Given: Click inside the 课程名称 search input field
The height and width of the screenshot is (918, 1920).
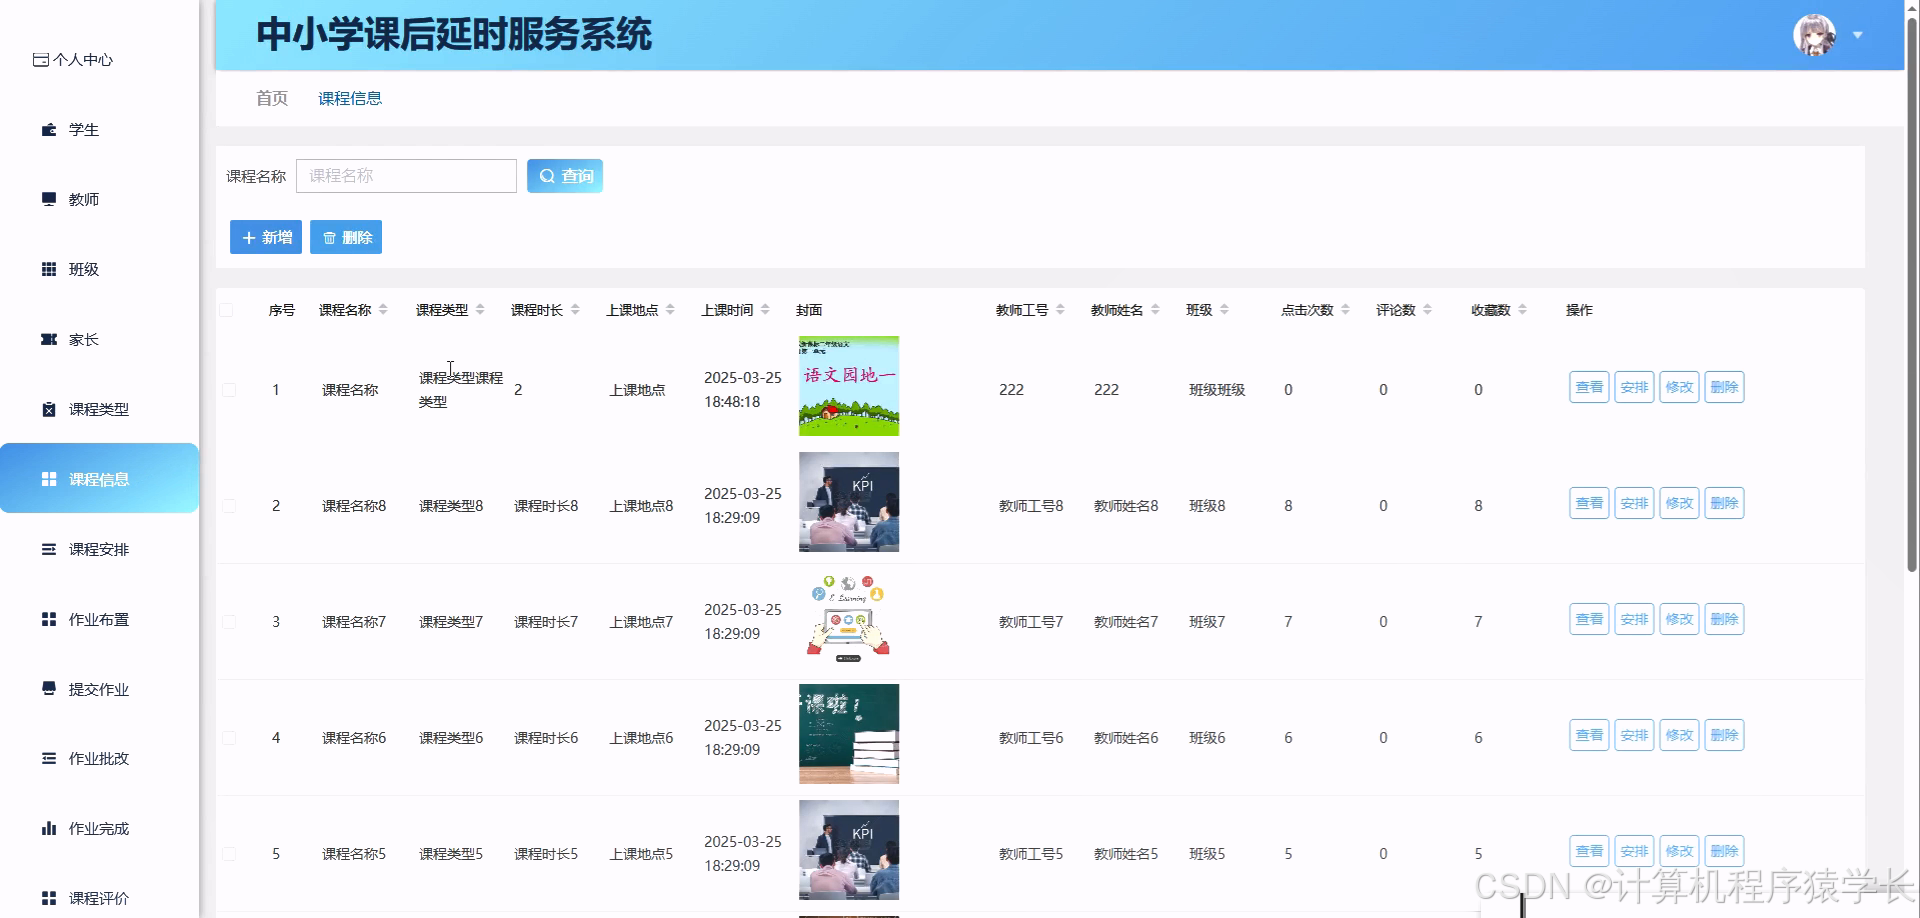Looking at the screenshot, I should click(406, 175).
